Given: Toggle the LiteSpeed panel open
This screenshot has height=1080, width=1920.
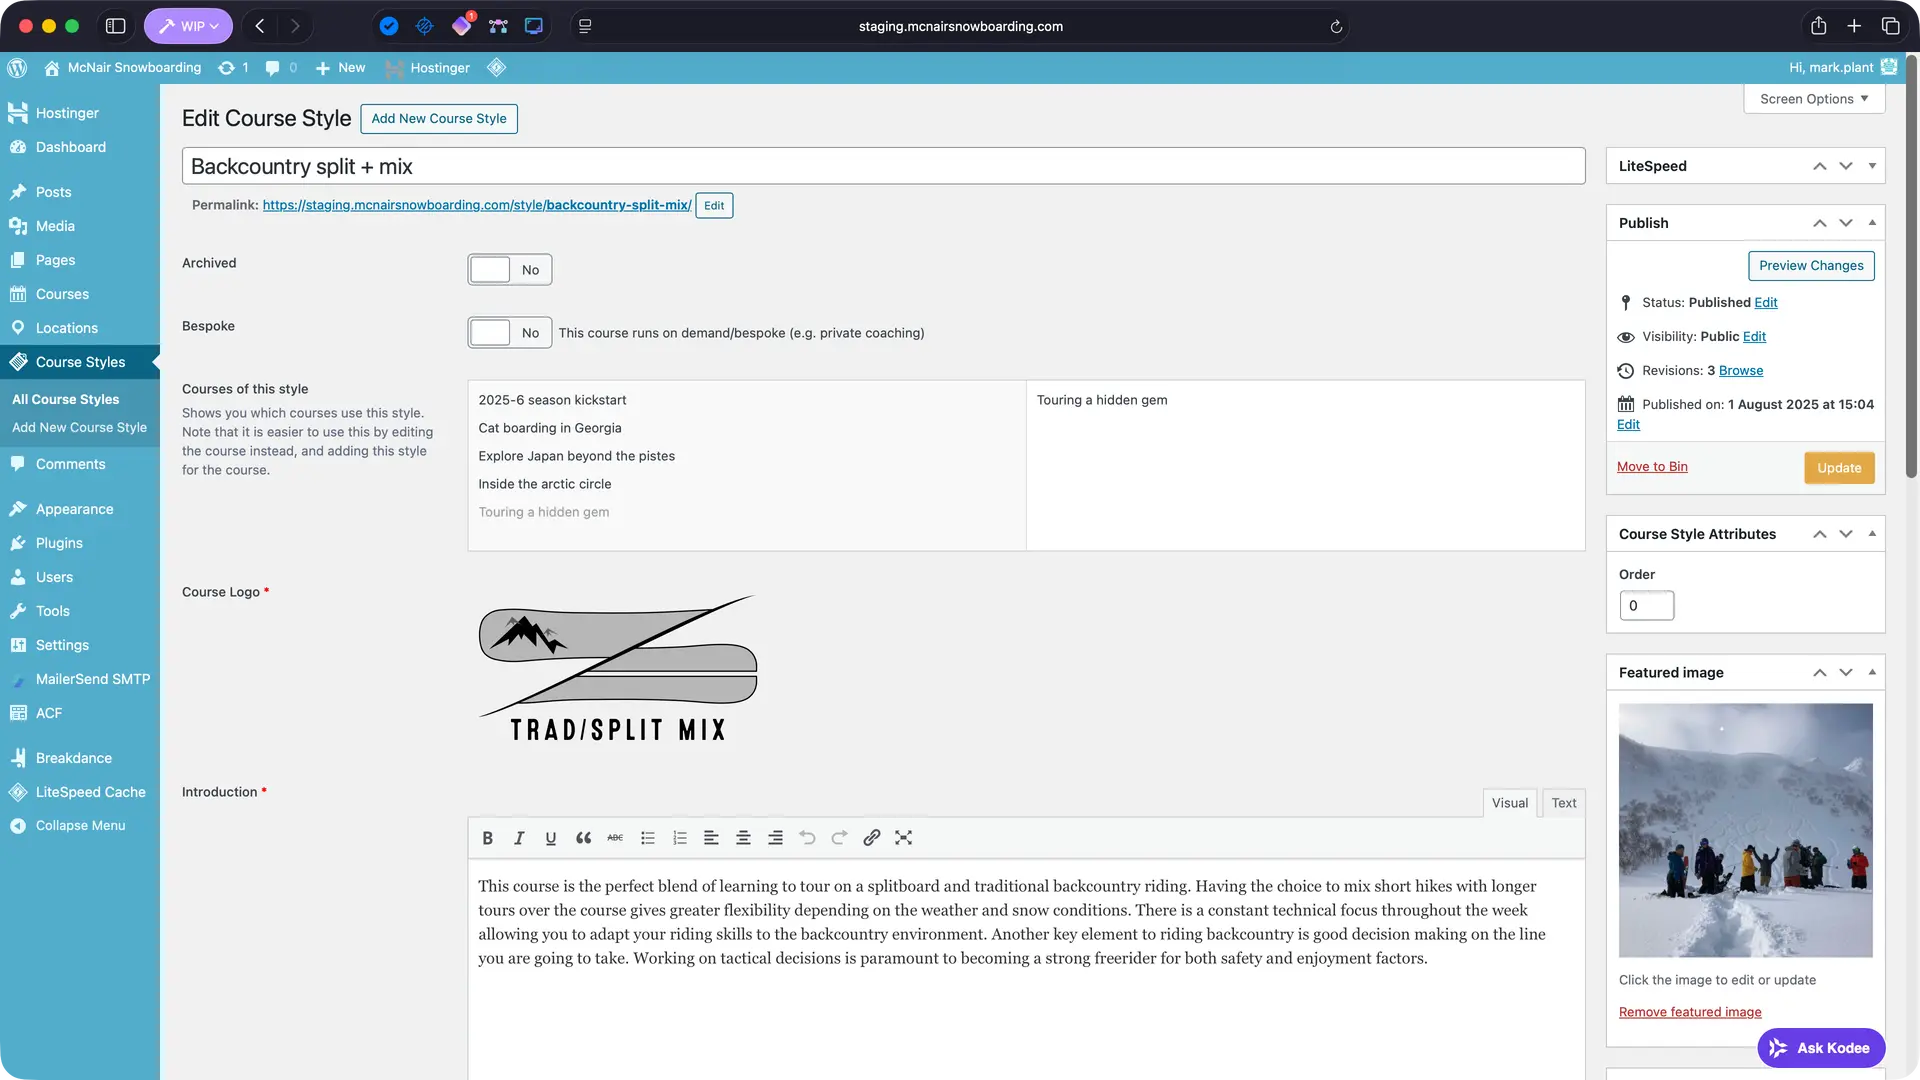Looking at the screenshot, I should coord(1872,166).
